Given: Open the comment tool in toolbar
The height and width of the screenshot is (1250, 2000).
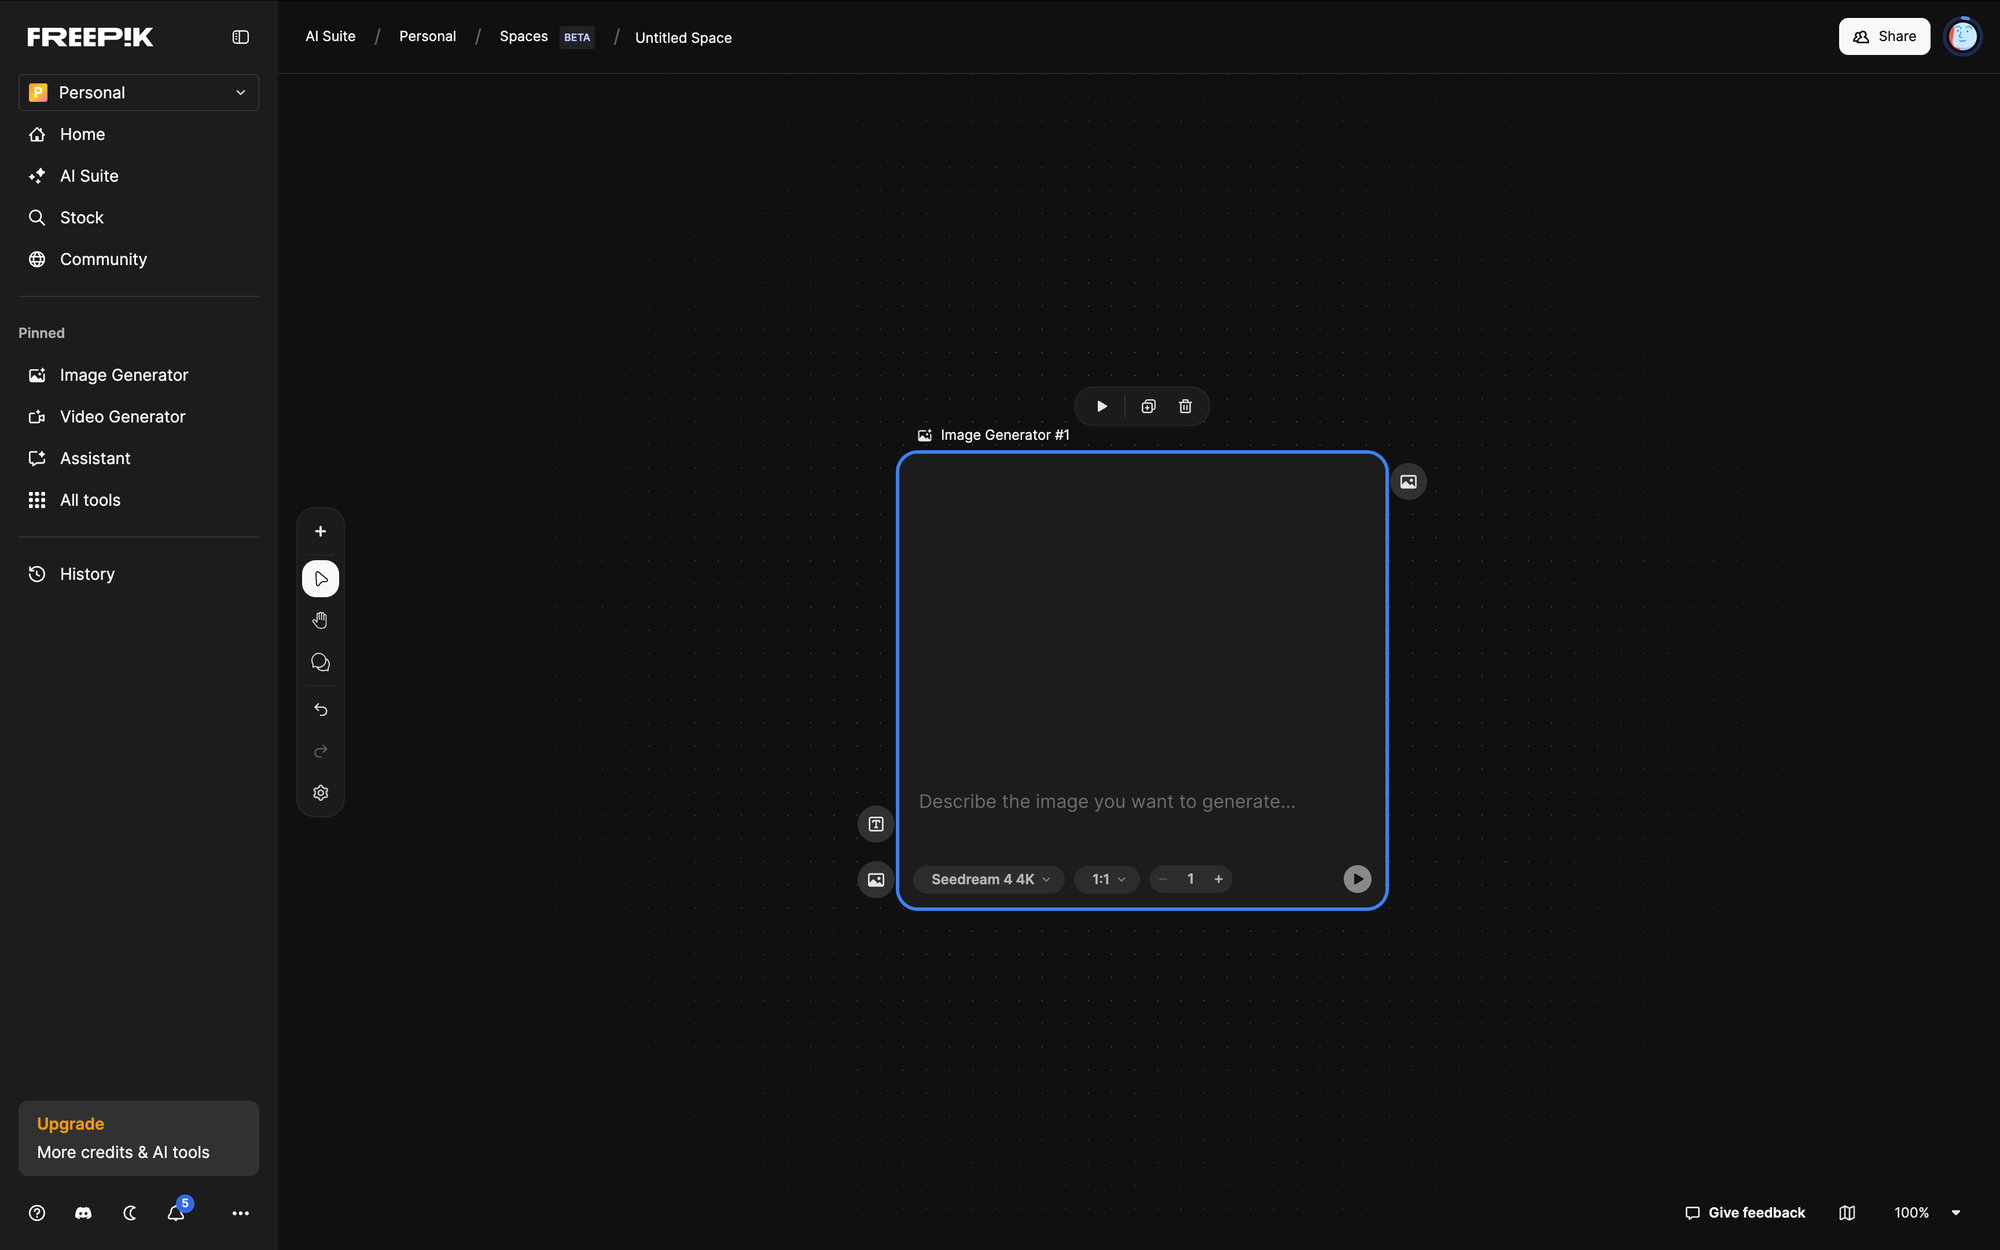Looking at the screenshot, I should tap(320, 663).
